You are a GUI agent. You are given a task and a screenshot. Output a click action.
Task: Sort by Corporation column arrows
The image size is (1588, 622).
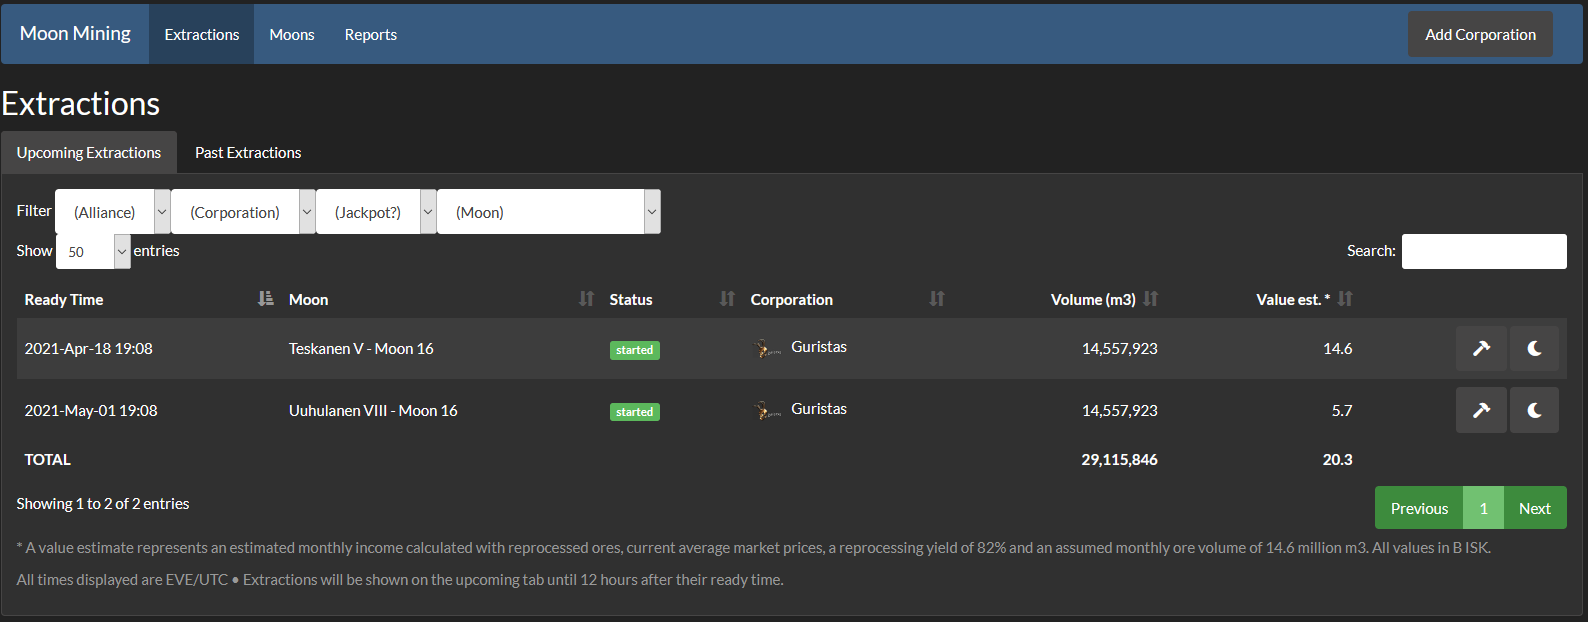coord(936,299)
